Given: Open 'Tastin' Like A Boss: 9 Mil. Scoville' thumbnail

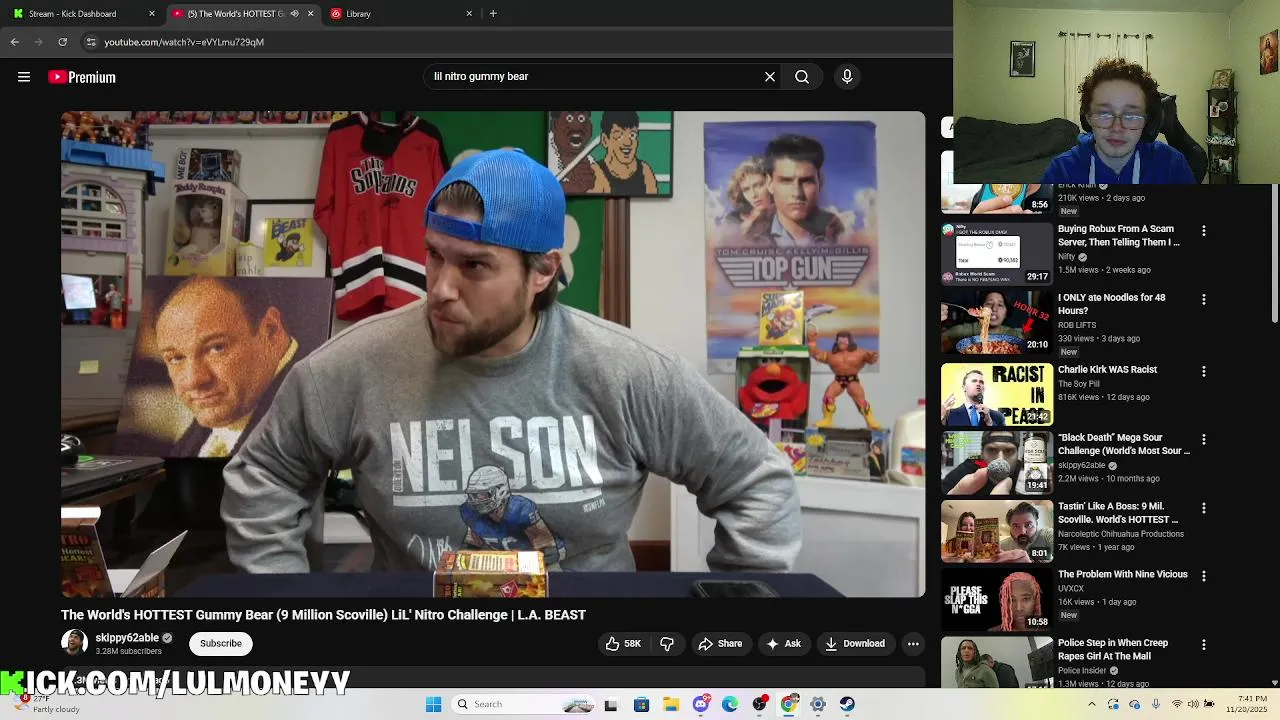Looking at the screenshot, I should click(x=996, y=530).
